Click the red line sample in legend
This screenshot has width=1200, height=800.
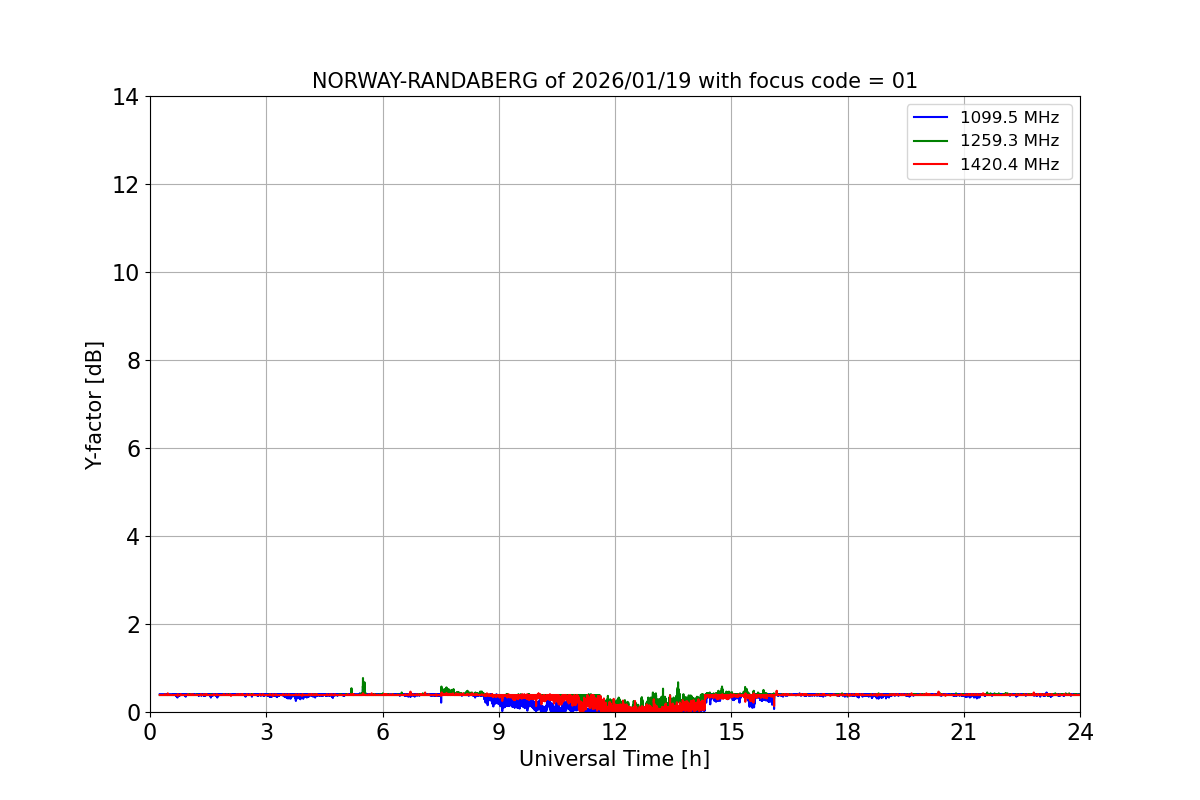click(931, 165)
